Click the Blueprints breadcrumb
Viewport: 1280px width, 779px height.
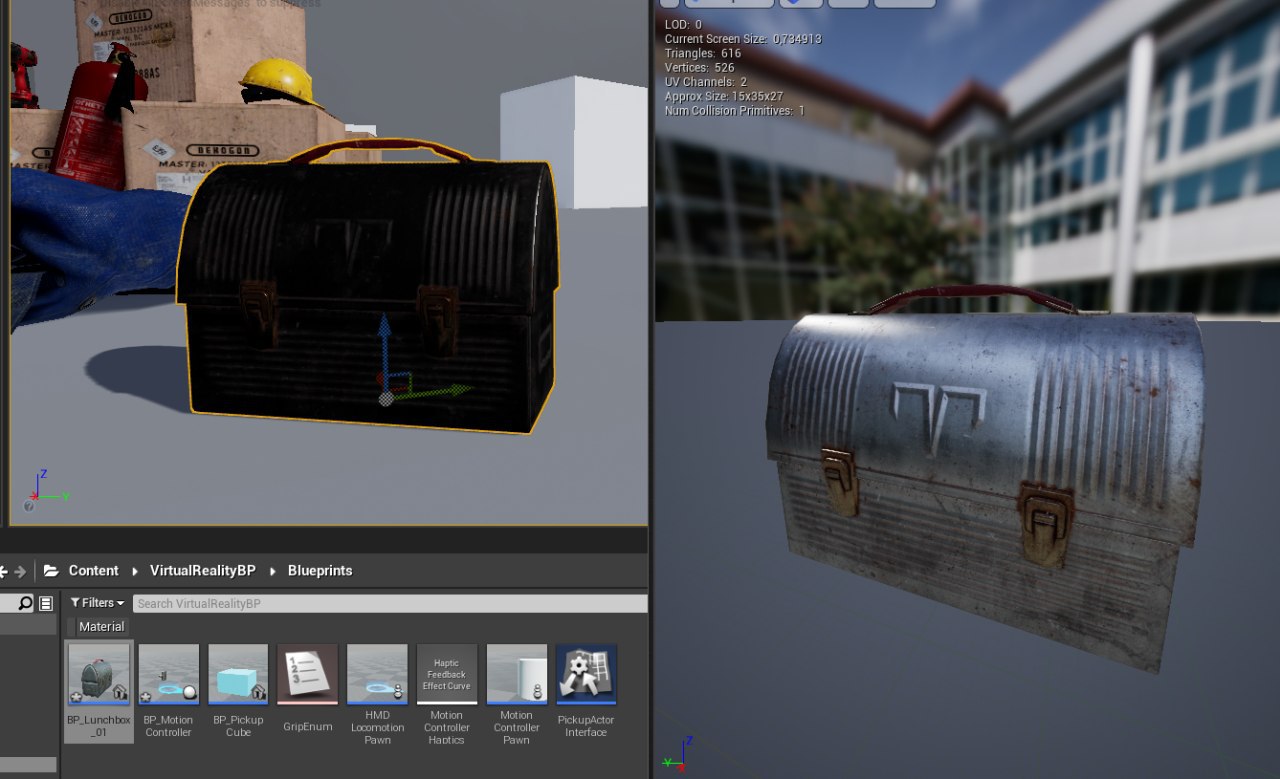(320, 571)
